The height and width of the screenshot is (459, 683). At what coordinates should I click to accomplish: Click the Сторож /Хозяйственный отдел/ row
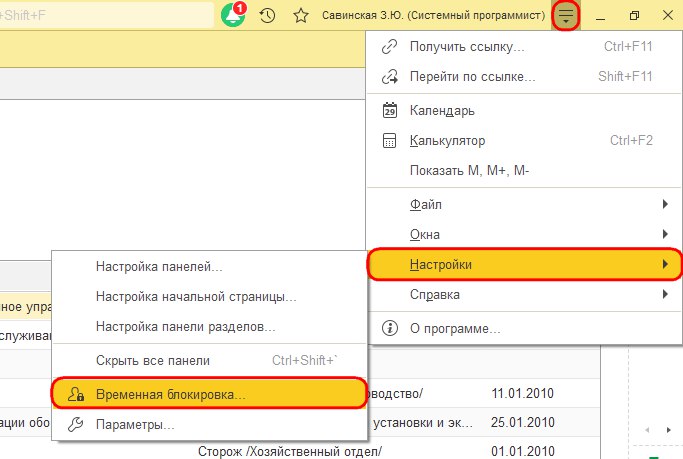[290, 452]
